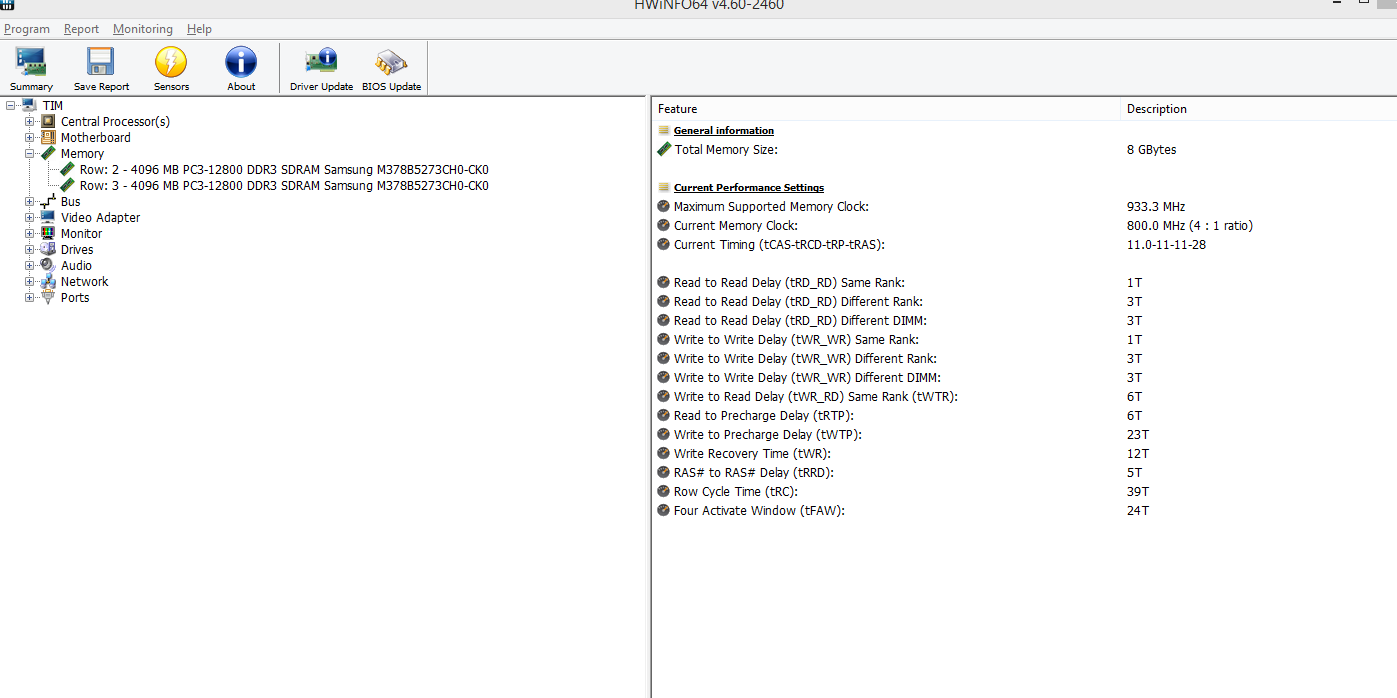Expand the Motherboard node

[x=30, y=137]
